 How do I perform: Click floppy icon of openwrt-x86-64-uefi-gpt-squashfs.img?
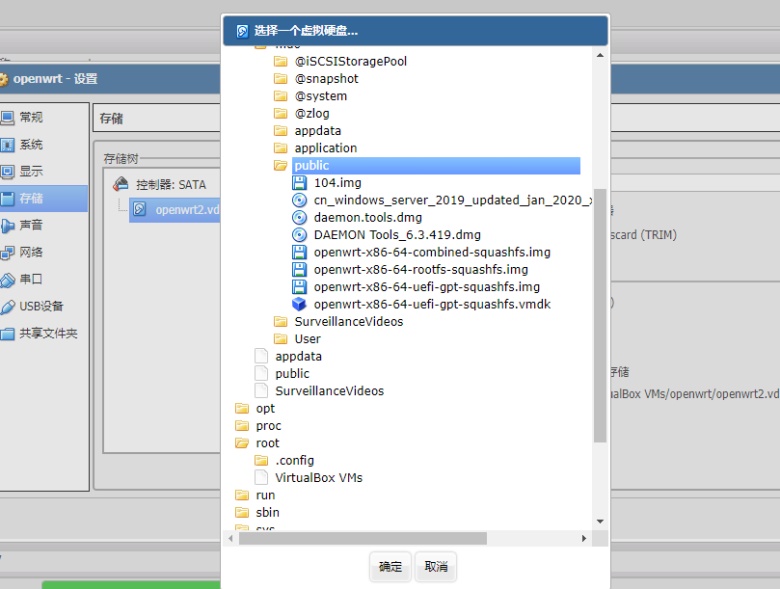(x=299, y=287)
